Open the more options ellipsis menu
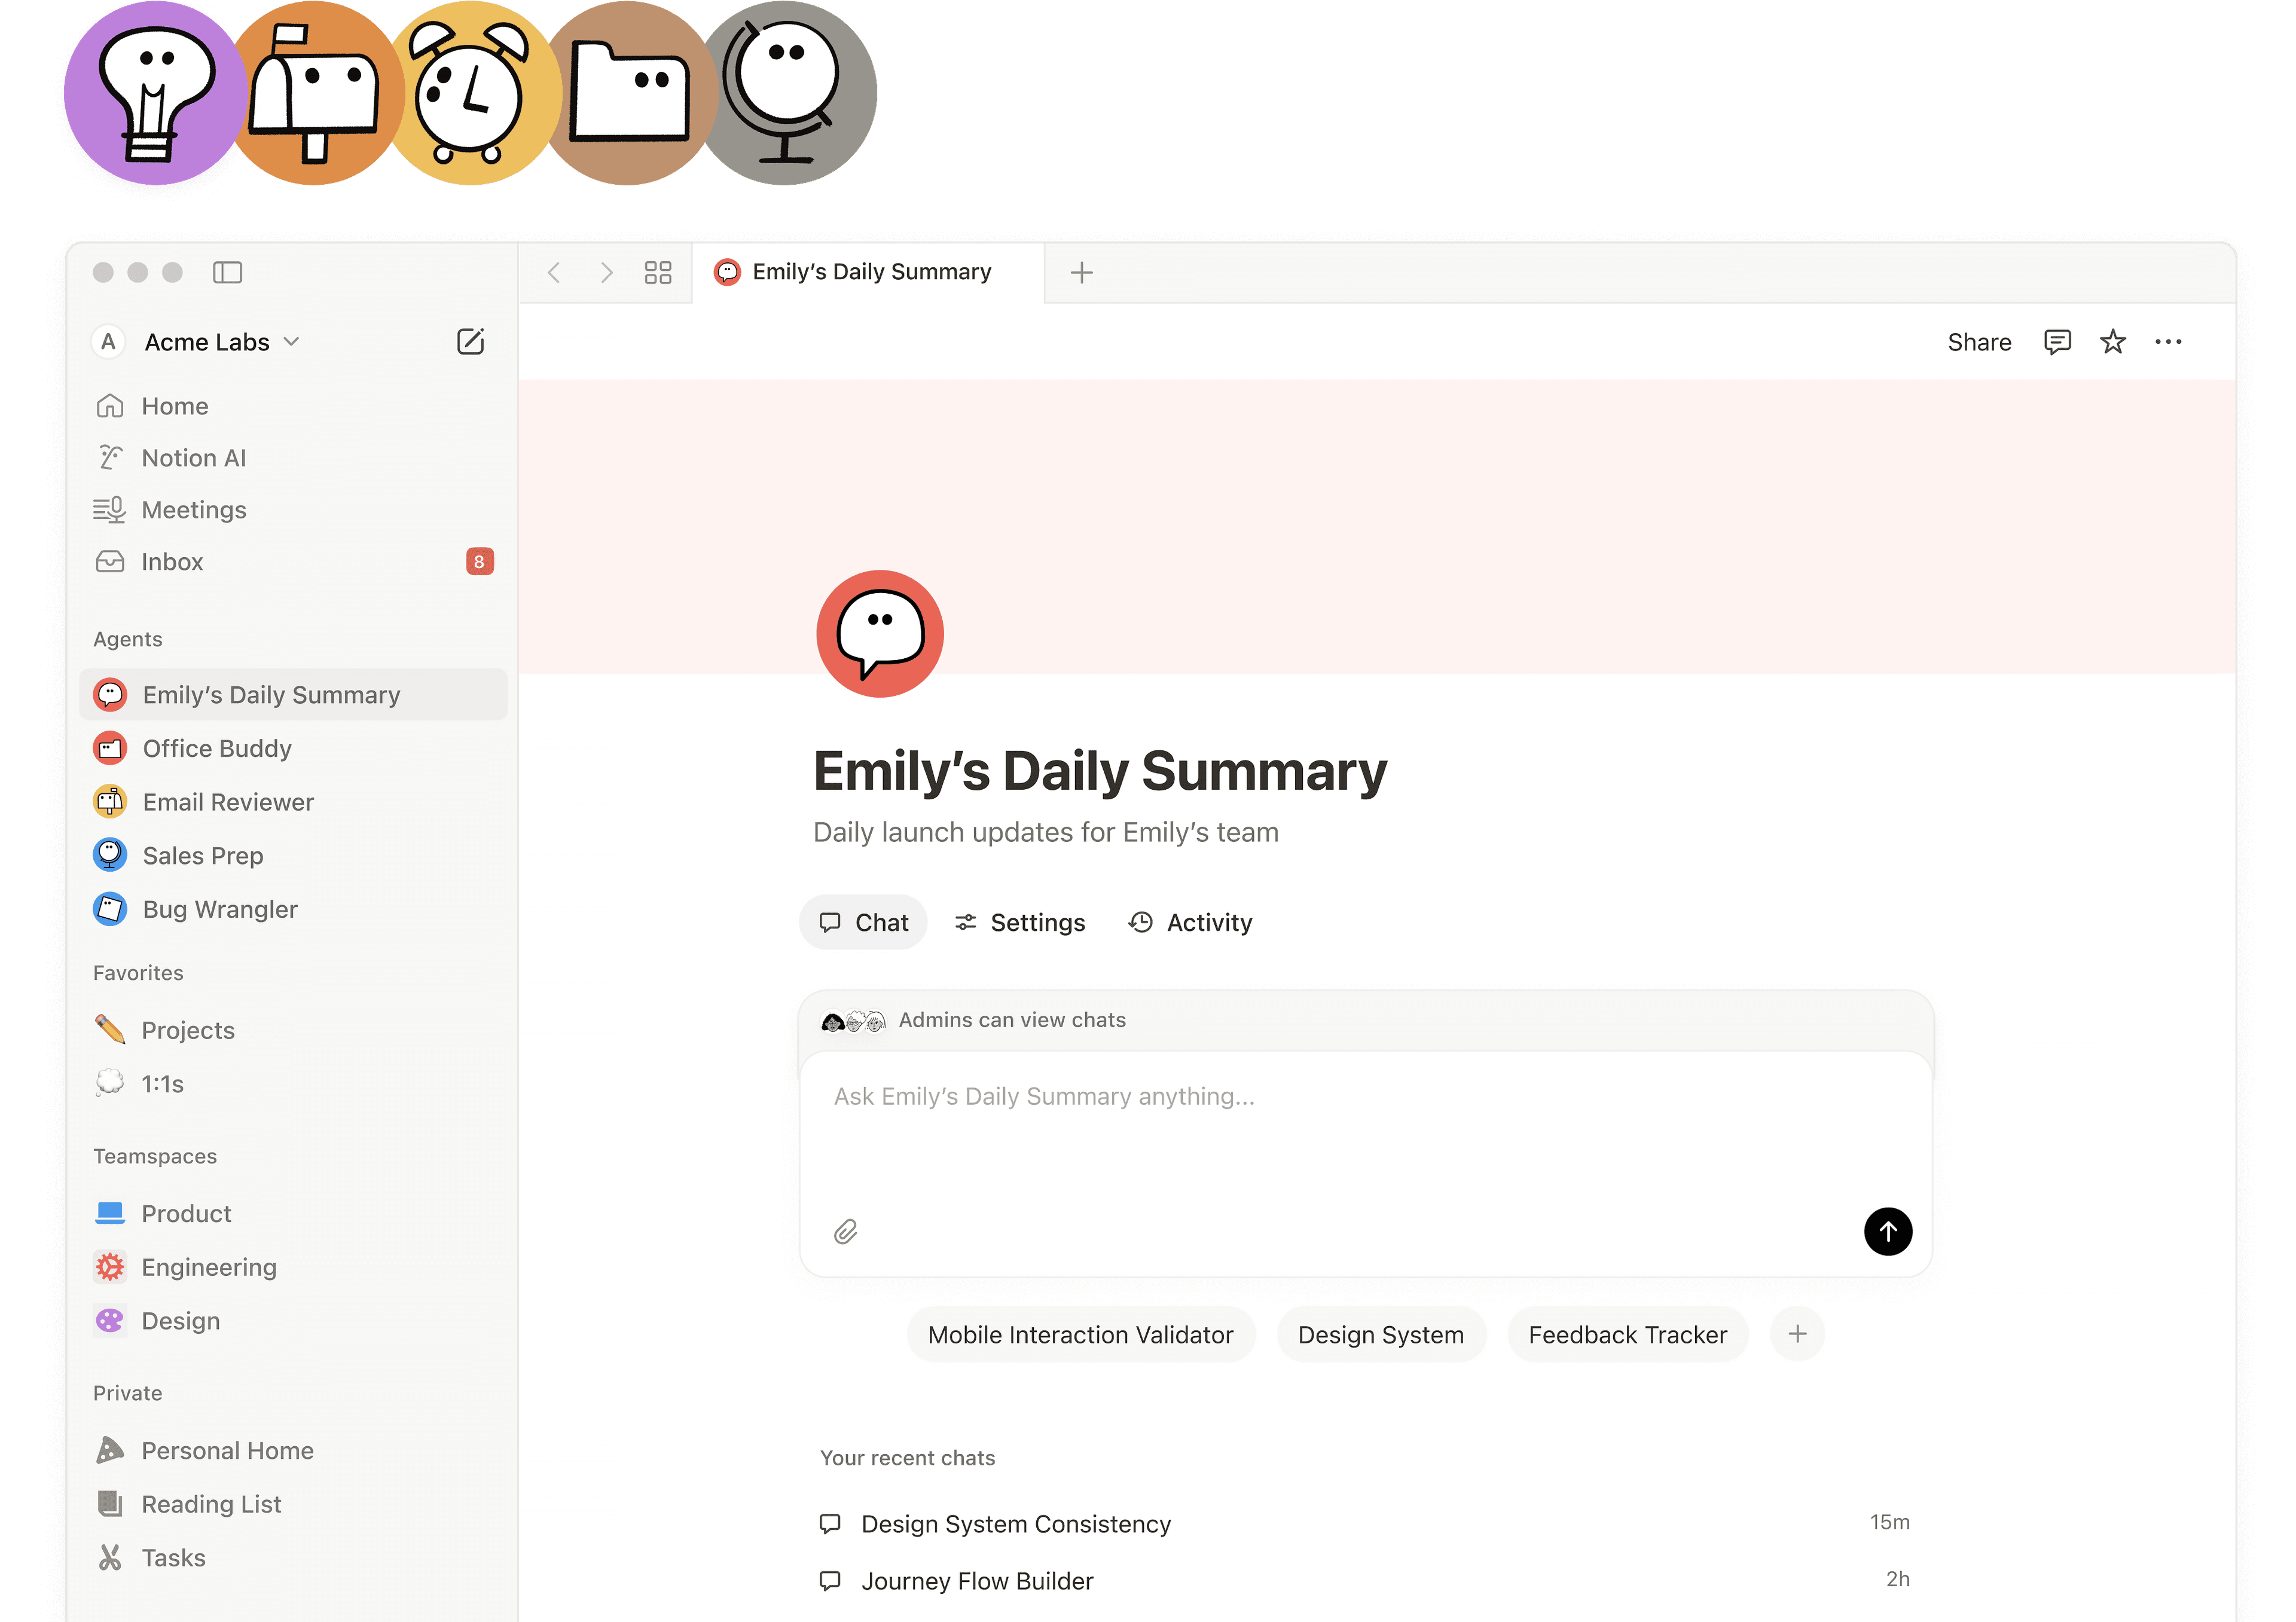2296x1622 pixels. (x=2168, y=342)
